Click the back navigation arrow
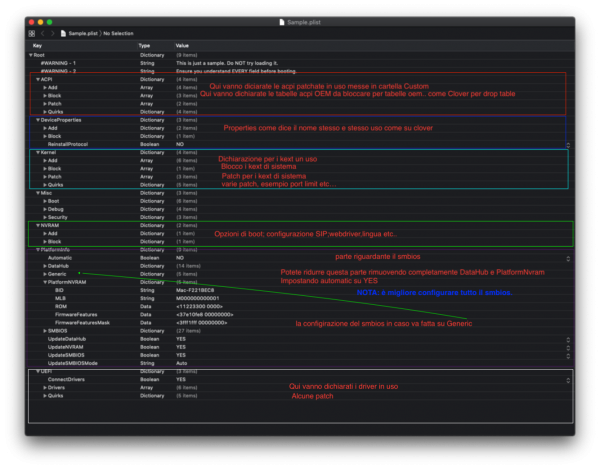The height and width of the screenshot is (469, 600). [x=43, y=33]
